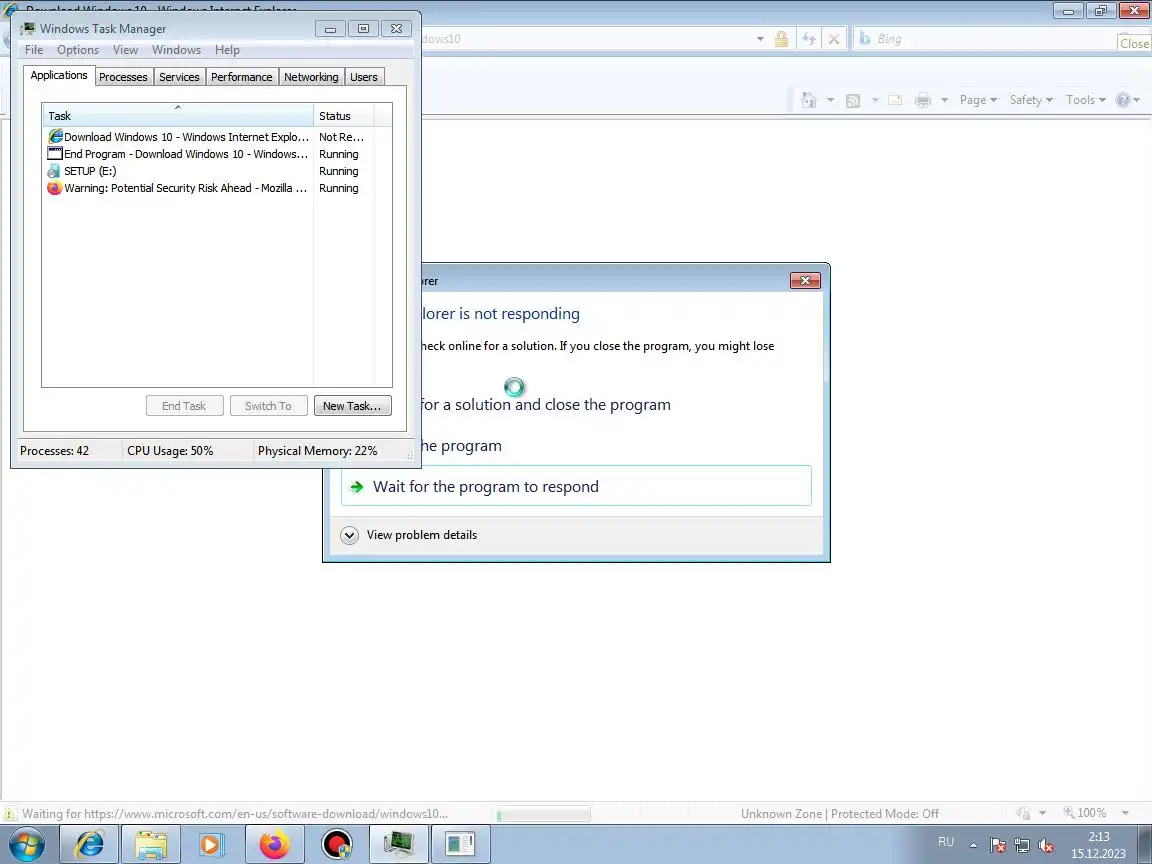The width and height of the screenshot is (1152, 864).
Task: Open Windows Media Player taskbar icon
Action: coord(212,844)
